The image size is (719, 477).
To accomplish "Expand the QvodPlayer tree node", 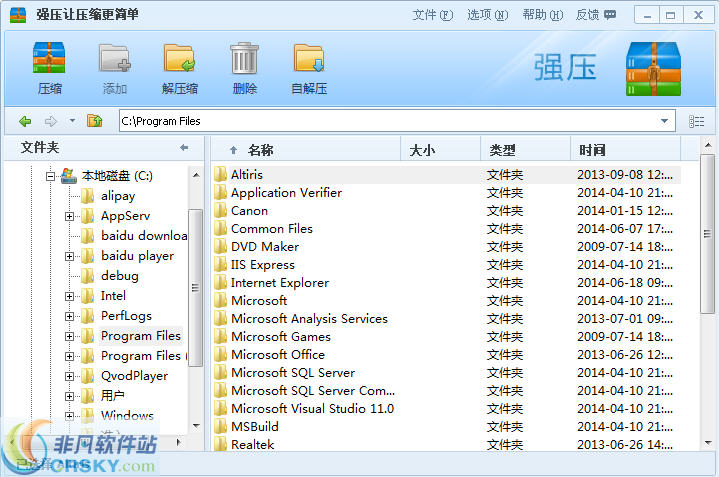I will tap(69, 376).
